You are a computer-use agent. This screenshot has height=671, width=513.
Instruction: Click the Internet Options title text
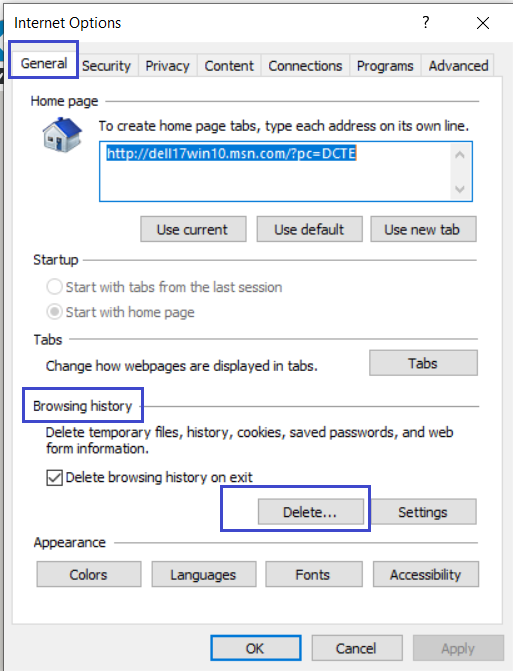coord(68,23)
